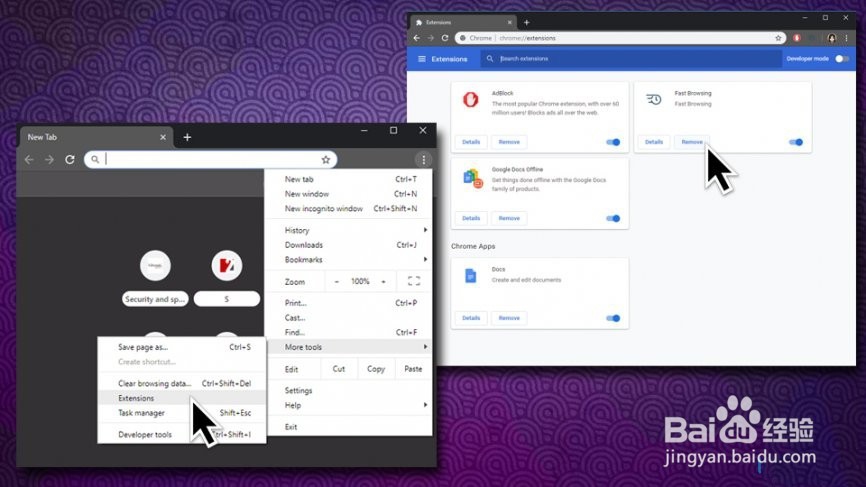This screenshot has width=866, height=487.
Task: Go forward in the New Tab window
Action: point(49,160)
